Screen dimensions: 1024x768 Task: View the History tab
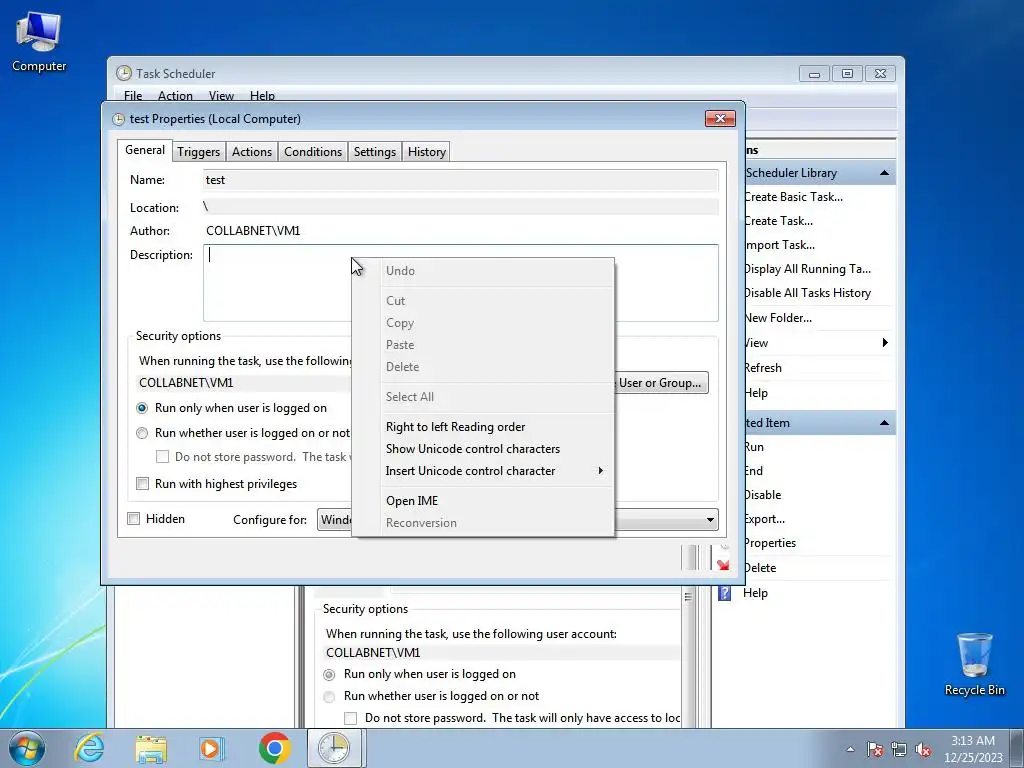[426, 152]
